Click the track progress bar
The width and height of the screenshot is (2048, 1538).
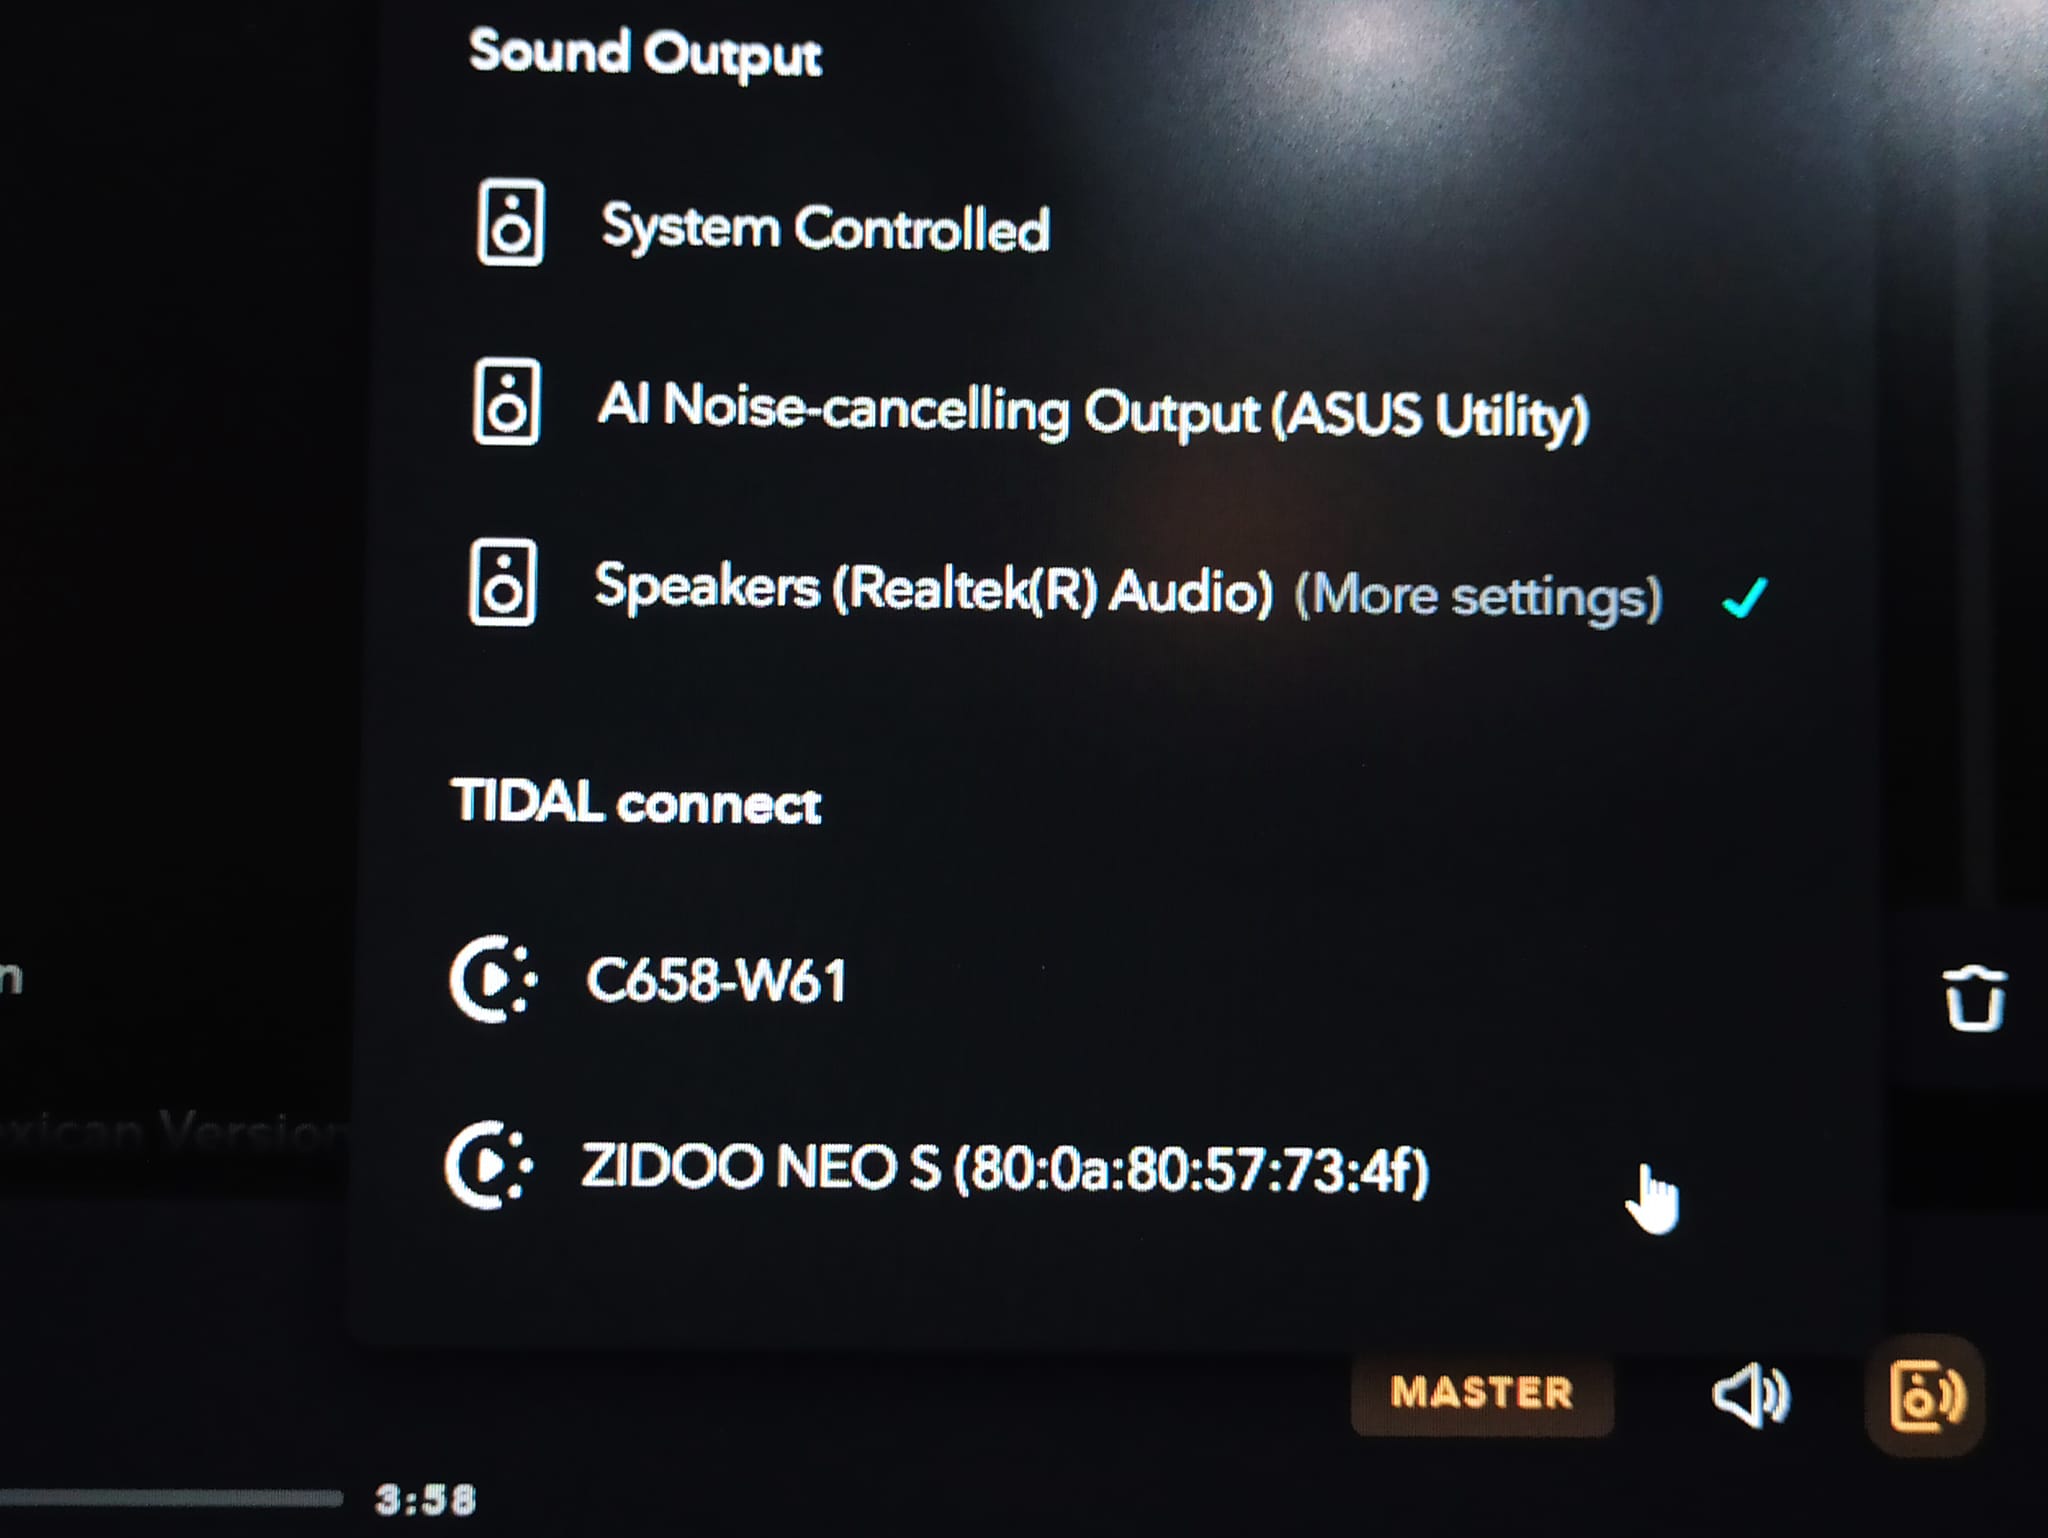click(170, 1498)
